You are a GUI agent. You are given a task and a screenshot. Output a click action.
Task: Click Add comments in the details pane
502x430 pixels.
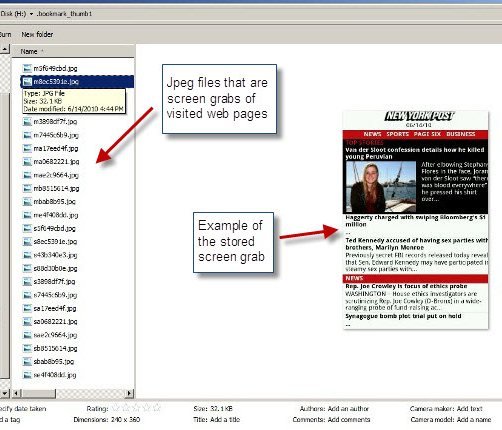click(x=349, y=420)
